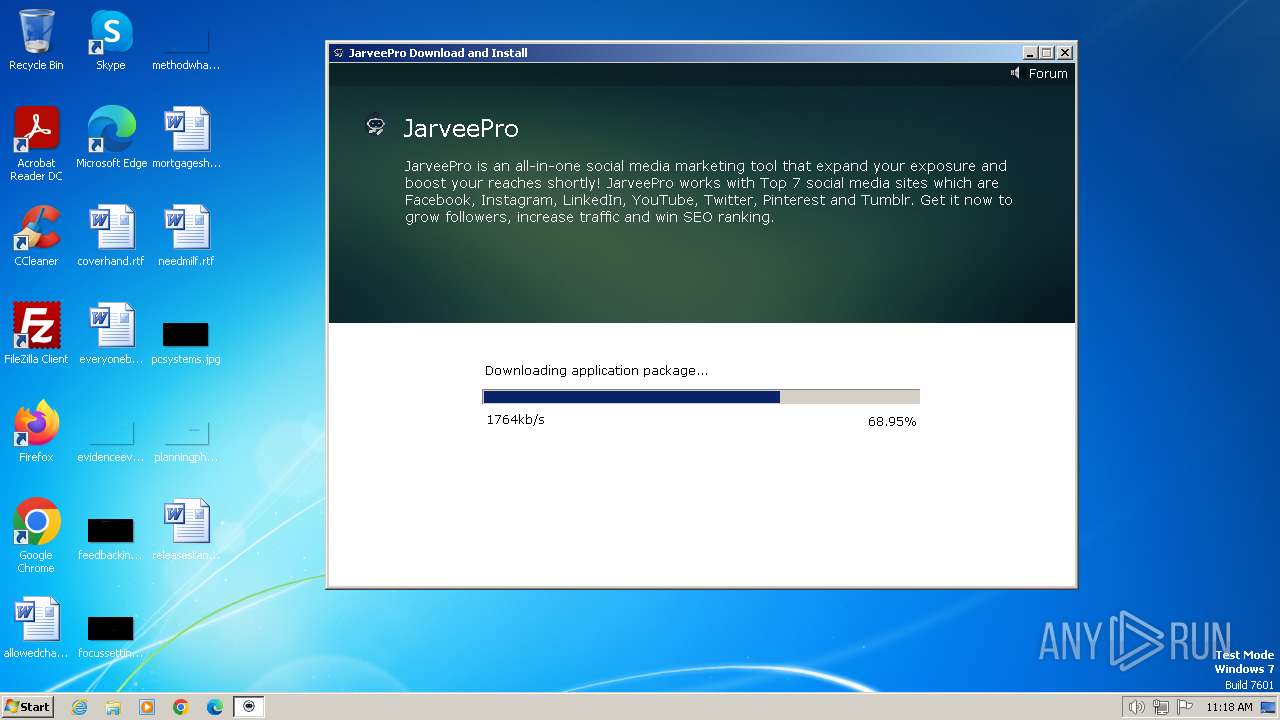
Task: Select the allowedcha... Word document
Action: click(x=36, y=627)
